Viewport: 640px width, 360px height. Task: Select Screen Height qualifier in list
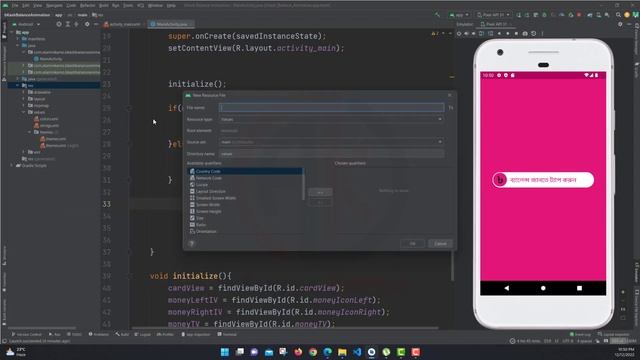245,211
